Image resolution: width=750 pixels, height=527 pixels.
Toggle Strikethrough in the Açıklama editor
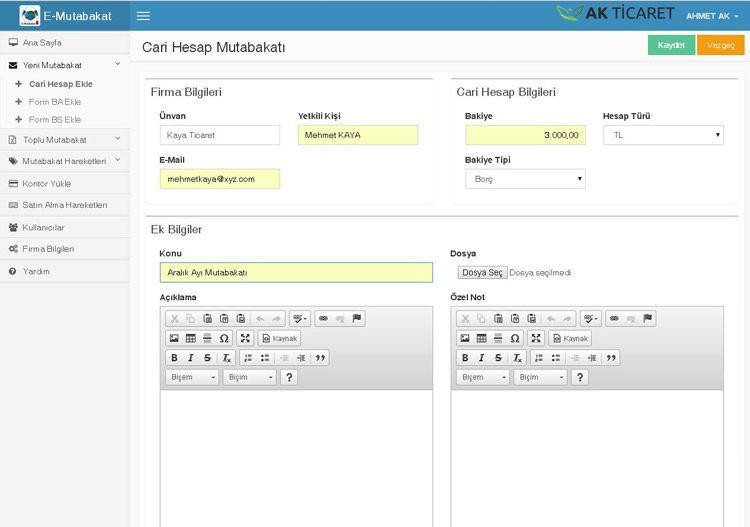(x=208, y=358)
